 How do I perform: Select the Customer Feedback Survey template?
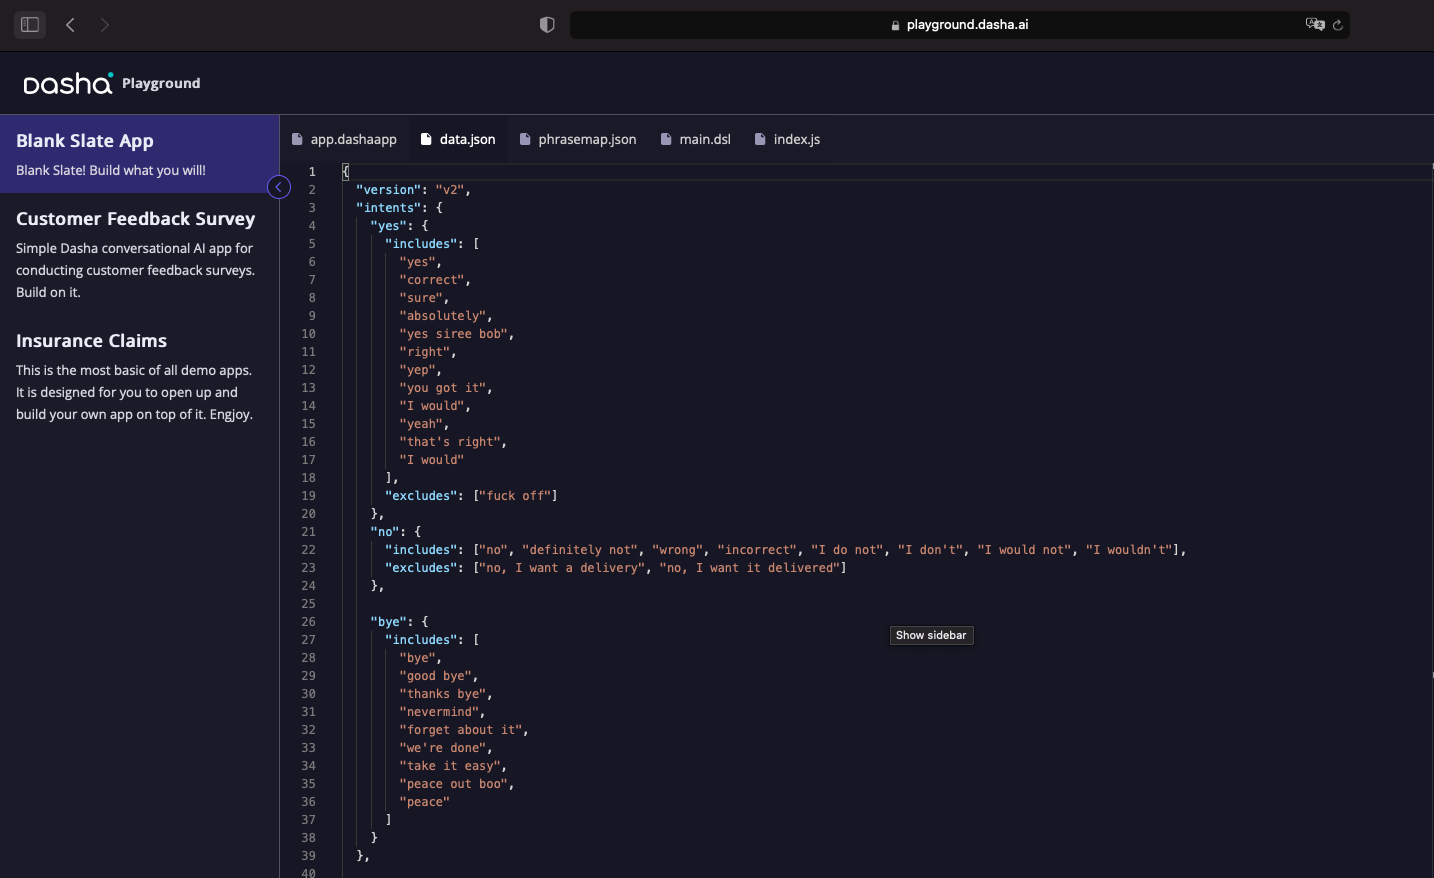139,254
